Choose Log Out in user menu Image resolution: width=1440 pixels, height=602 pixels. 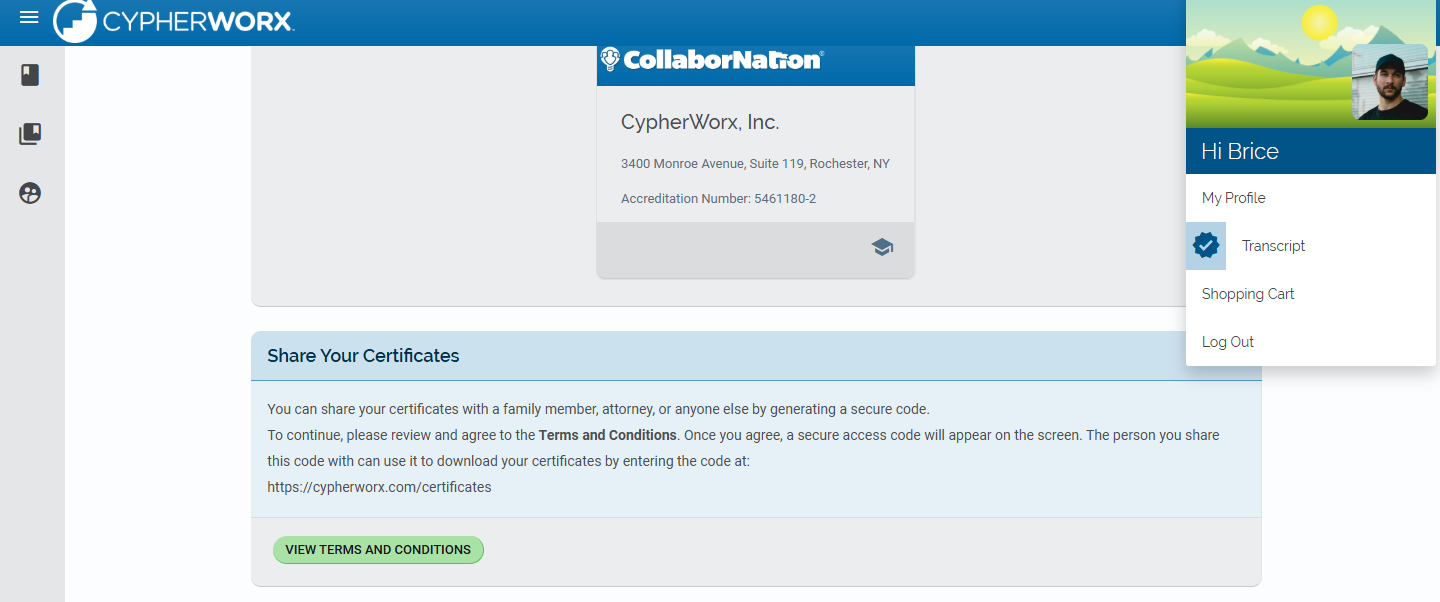[x=1311, y=342]
